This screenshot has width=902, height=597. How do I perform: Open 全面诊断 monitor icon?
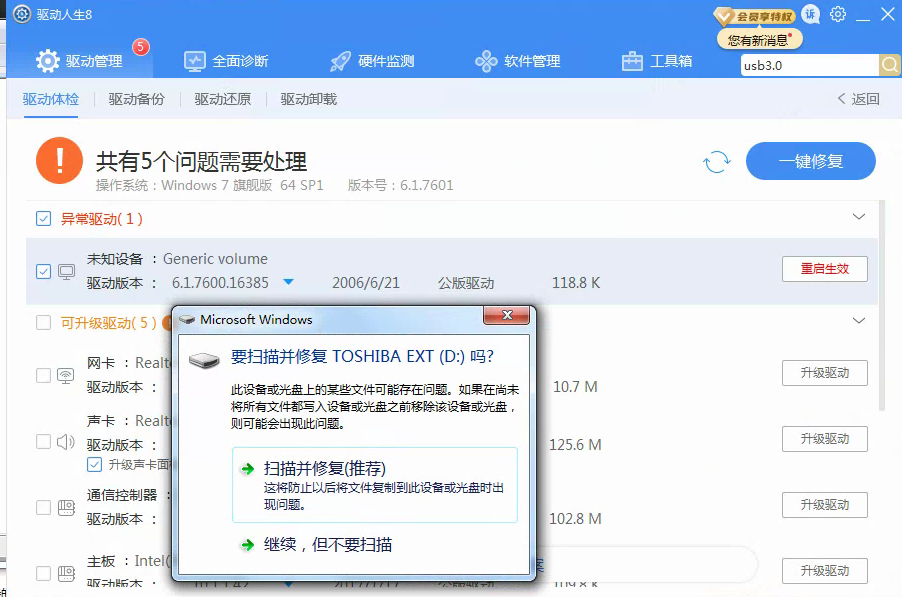coord(194,61)
